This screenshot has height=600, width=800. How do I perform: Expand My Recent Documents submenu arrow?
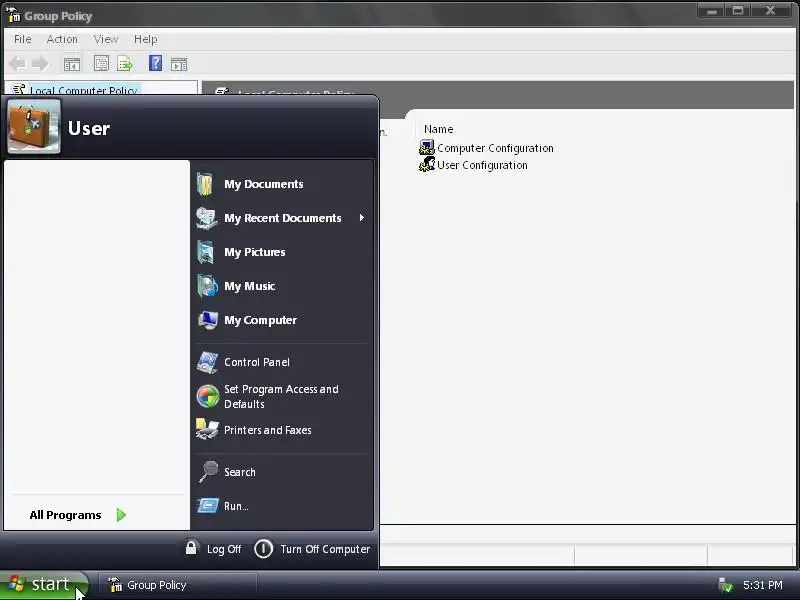tap(362, 218)
